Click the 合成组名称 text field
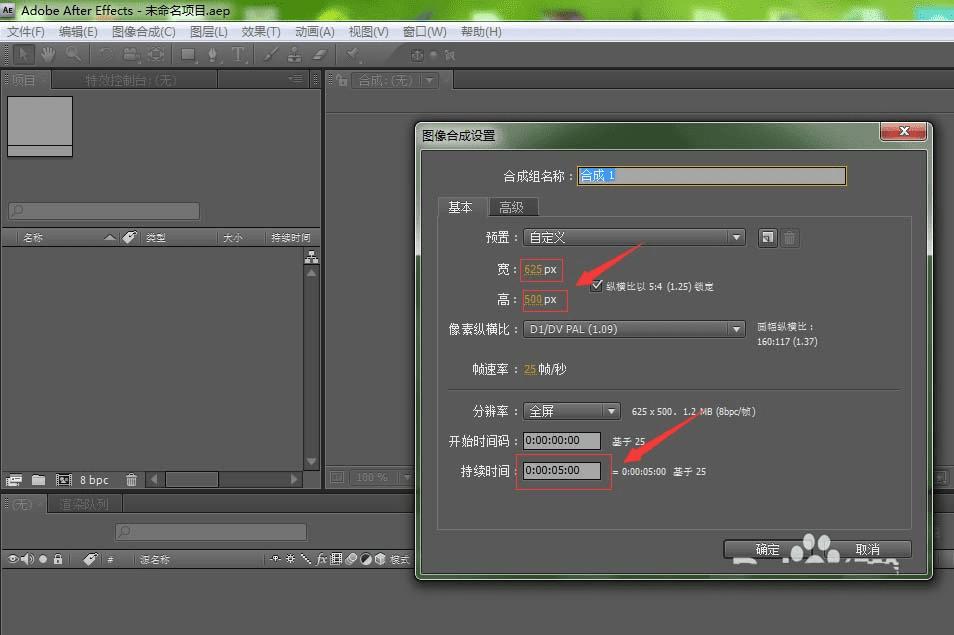The image size is (954, 635). coord(711,176)
